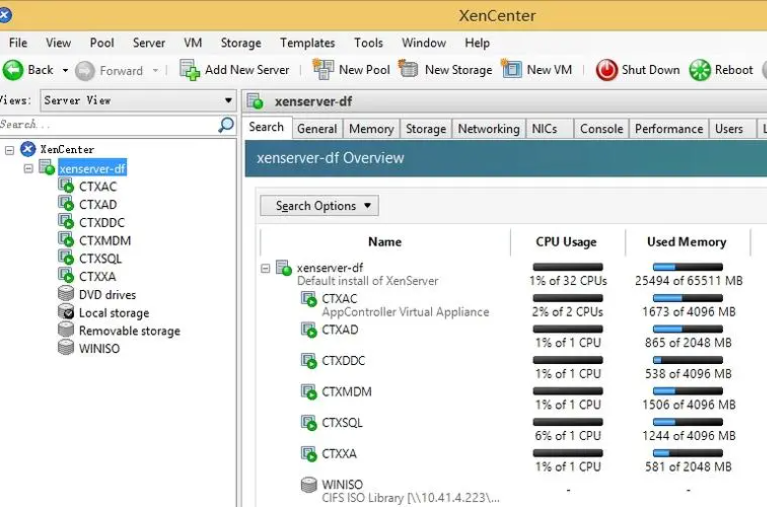Switch to the Networking tab
The width and height of the screenshot is (767, 523).
[x=489, y=129]
